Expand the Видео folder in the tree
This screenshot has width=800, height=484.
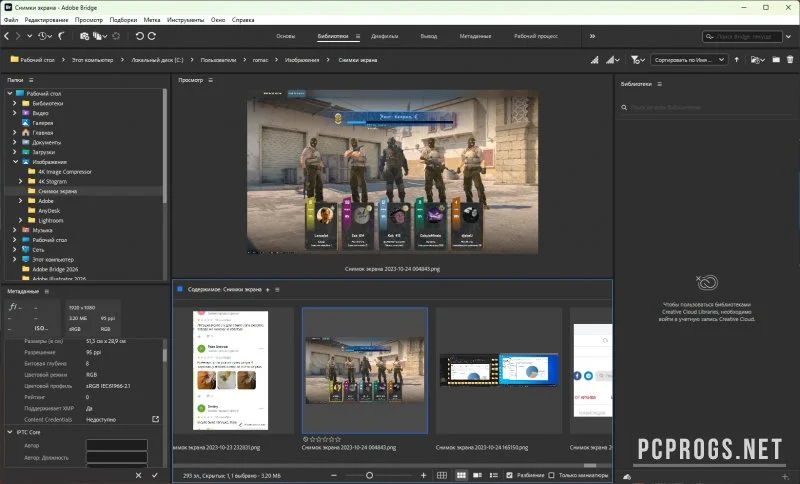(x=15, y=113)
